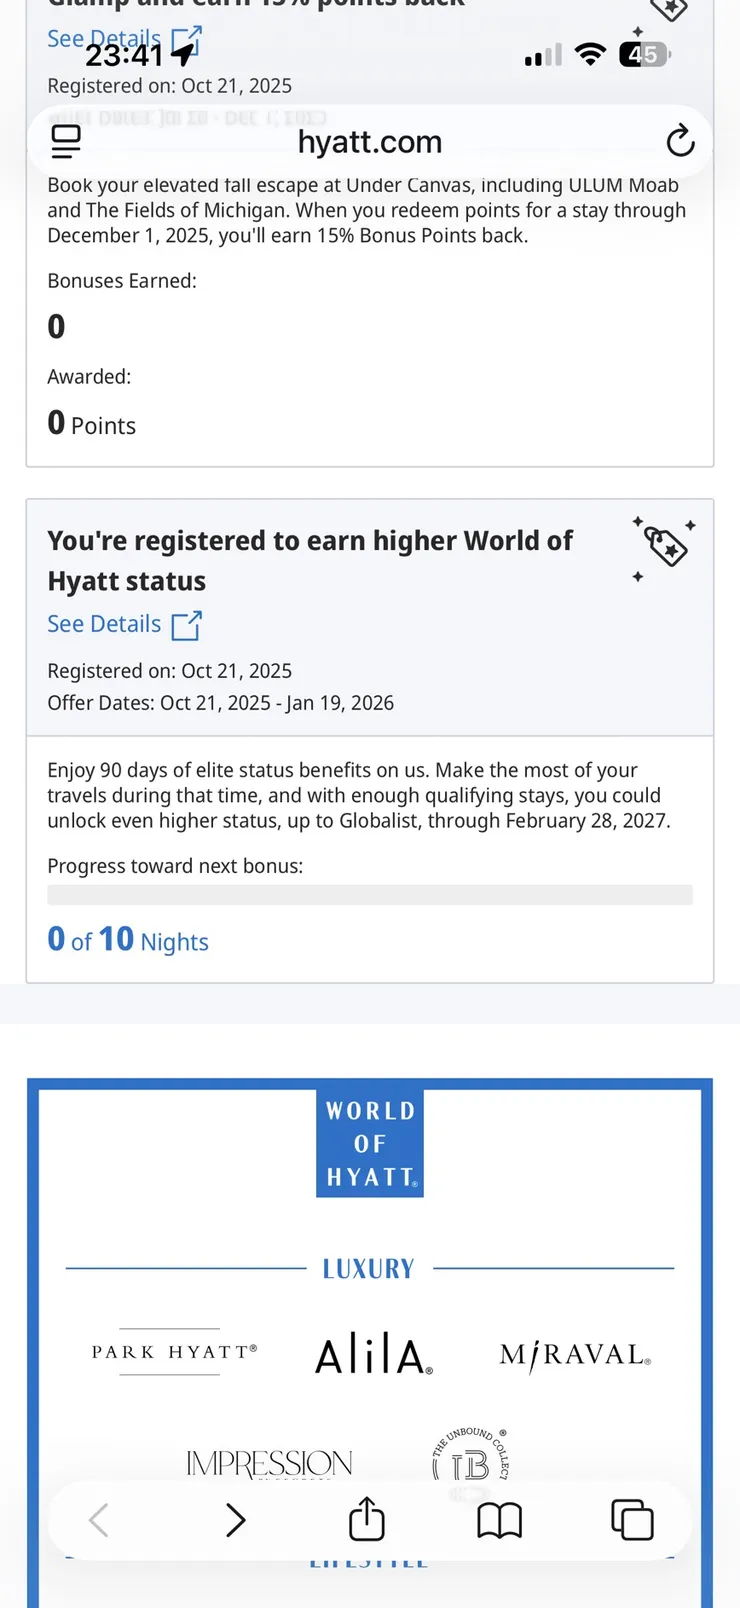Tap the Safari share icon
Screen dimensions: 740x1608
pos(367,1519)
